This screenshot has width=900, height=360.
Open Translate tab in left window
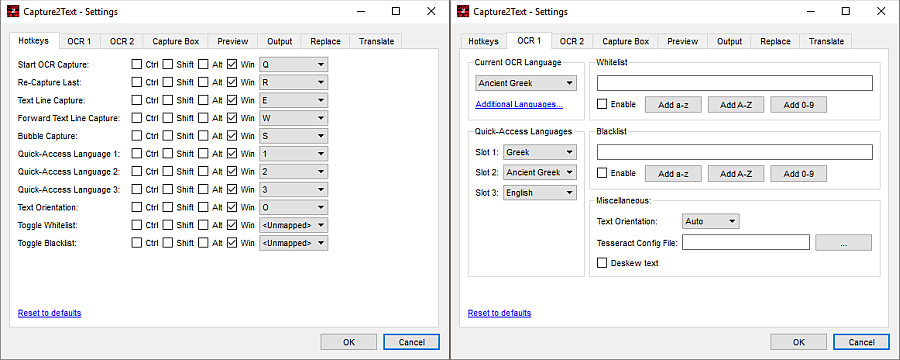pos(376,41)
